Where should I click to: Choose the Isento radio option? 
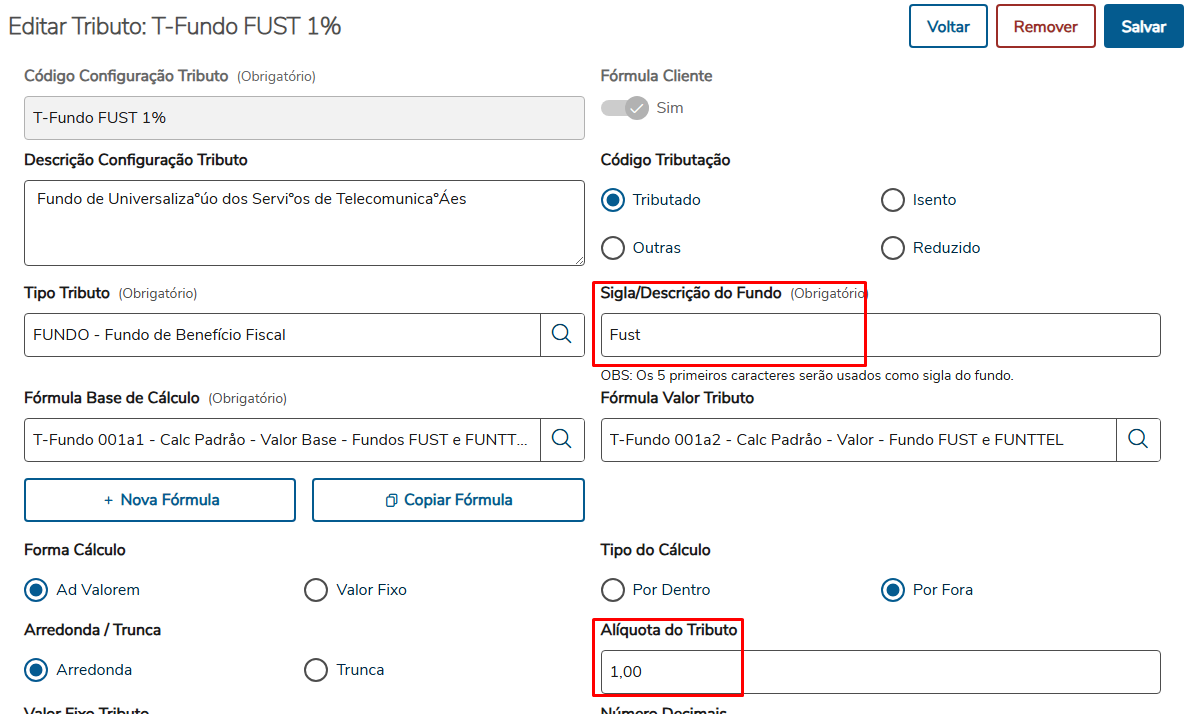coord(893,200)
